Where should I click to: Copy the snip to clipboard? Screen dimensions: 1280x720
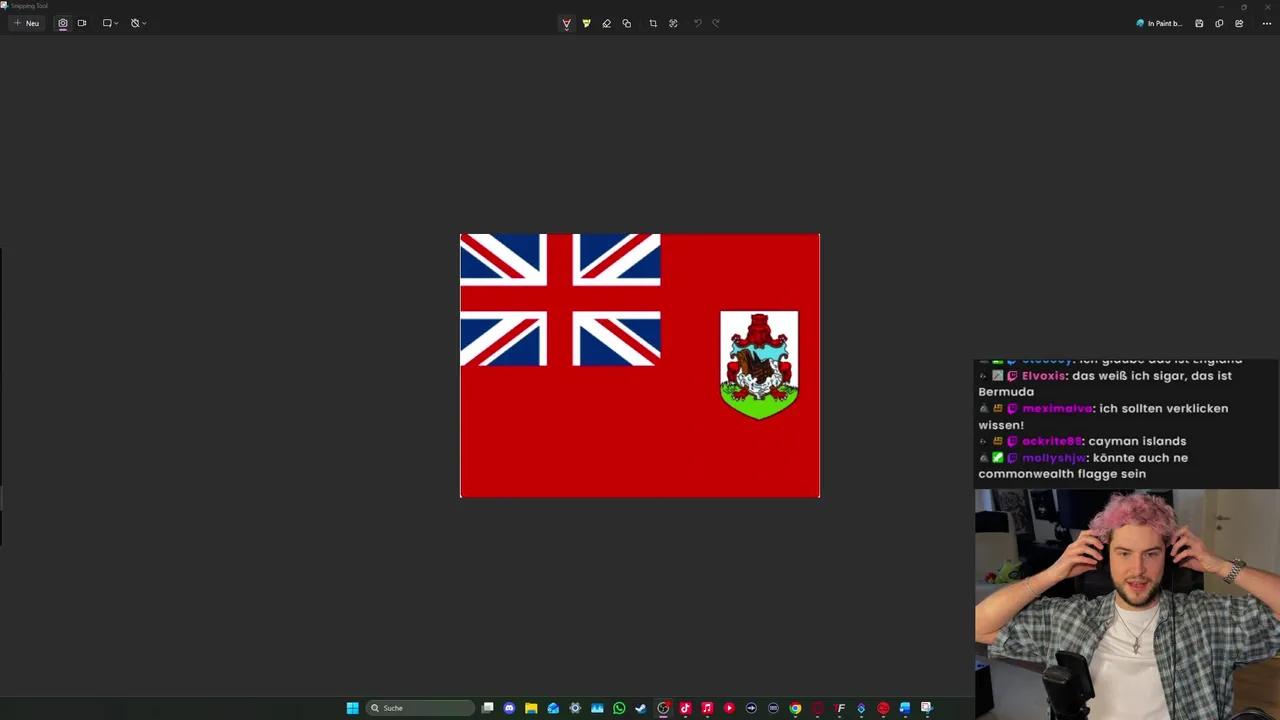click(x=1219, y=23)
